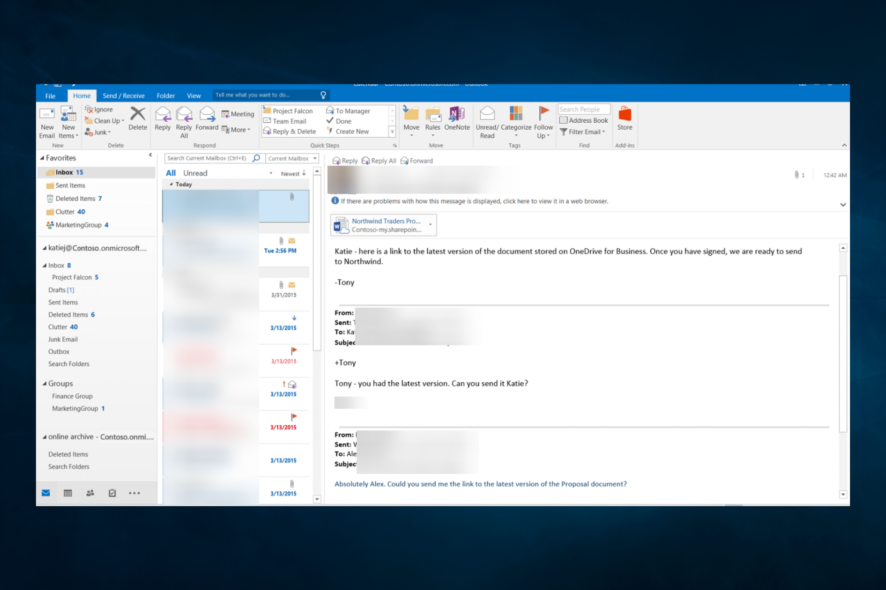
Task: Collapse the Groups section
Action: tap(44, 384)
